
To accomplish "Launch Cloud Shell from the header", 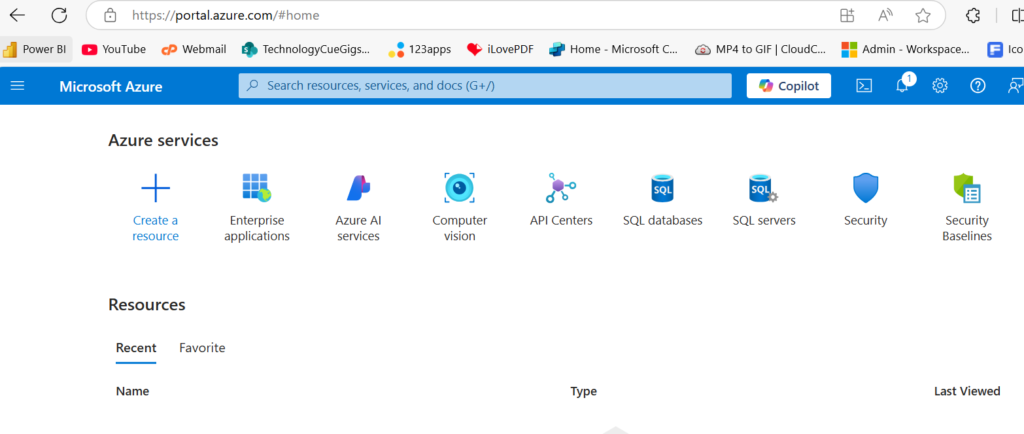I will (864, 86).
